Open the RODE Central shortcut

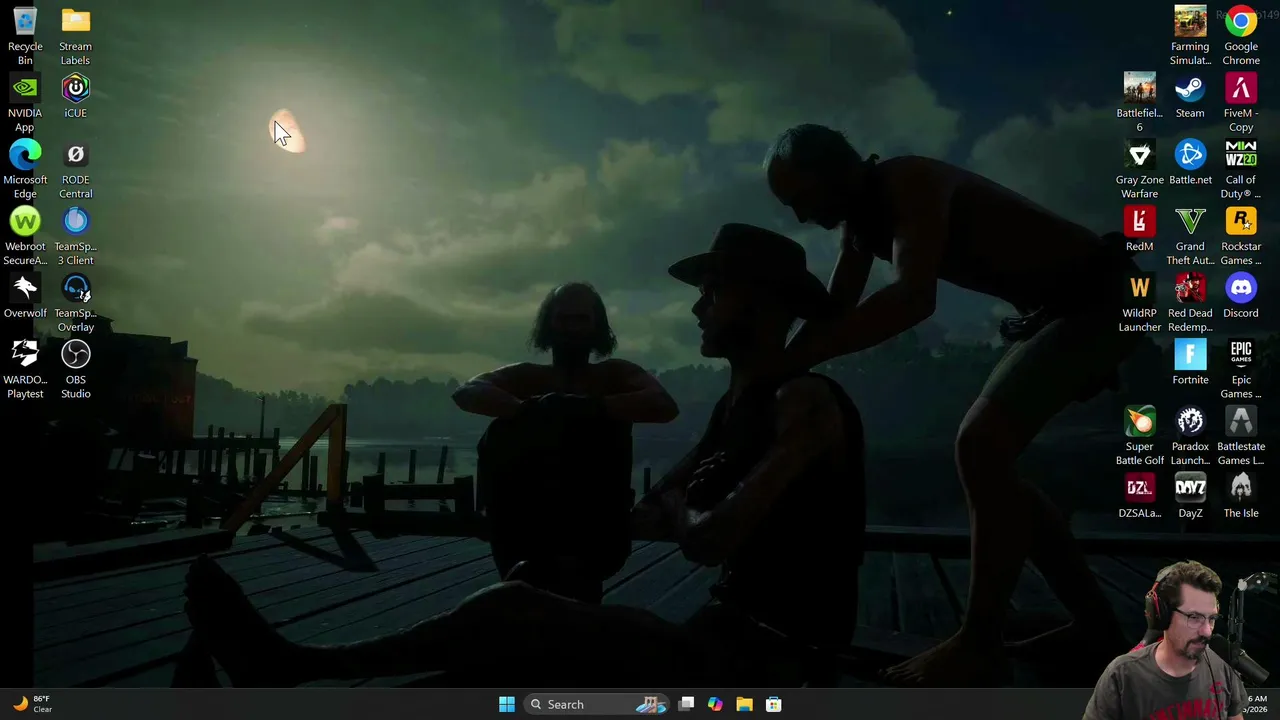pyautogui.click(x=75, y=169)
